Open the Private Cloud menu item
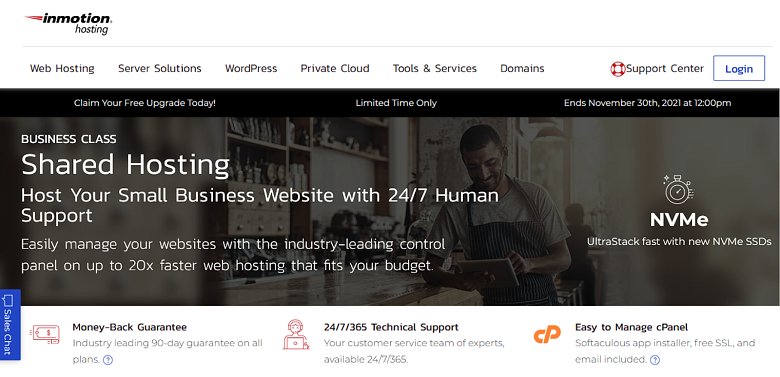Viewport: 780px width, 377px height. pyautogui.click(x=335, y=69)
